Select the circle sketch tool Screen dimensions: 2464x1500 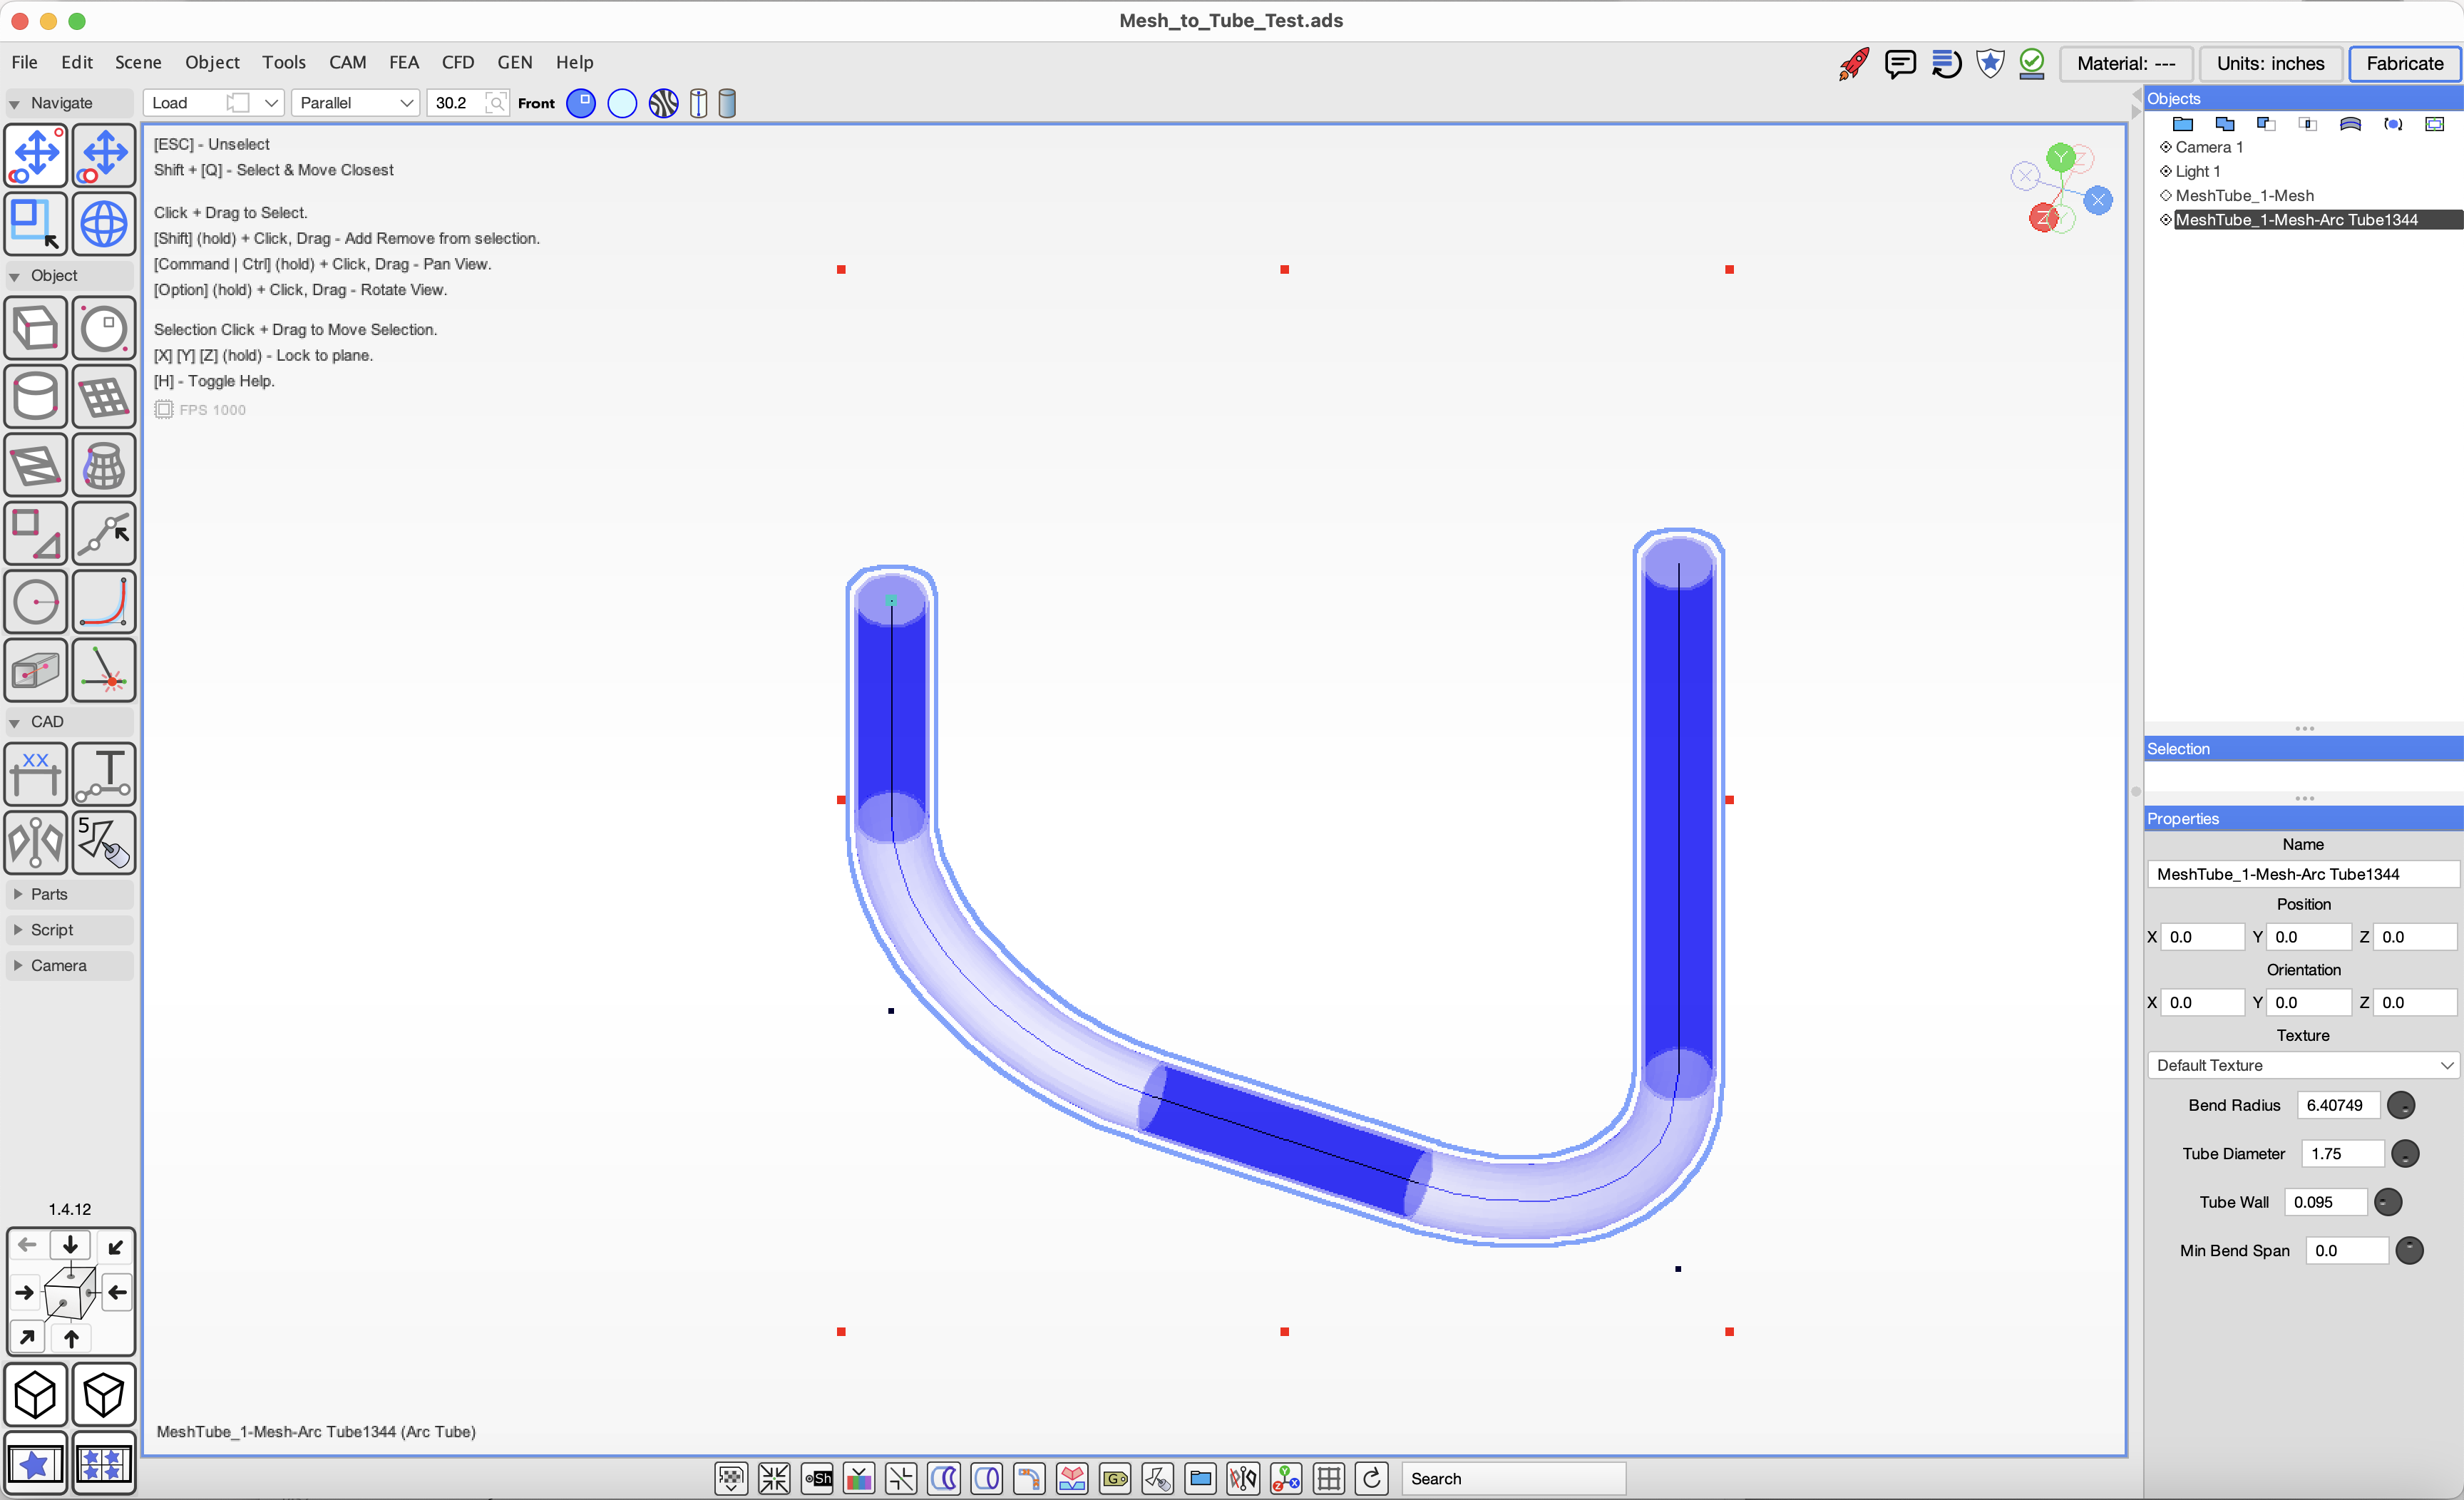[x=36, y=602]
